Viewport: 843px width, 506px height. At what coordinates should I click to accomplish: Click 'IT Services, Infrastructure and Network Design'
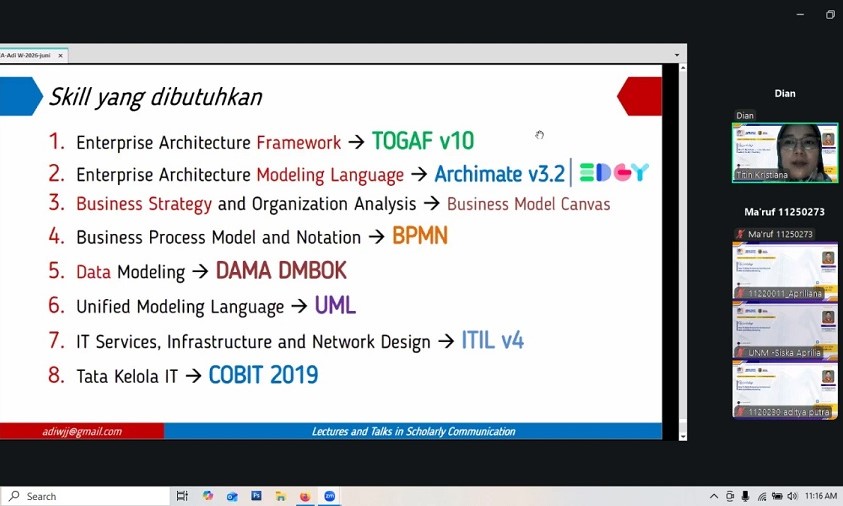[253, 342]
